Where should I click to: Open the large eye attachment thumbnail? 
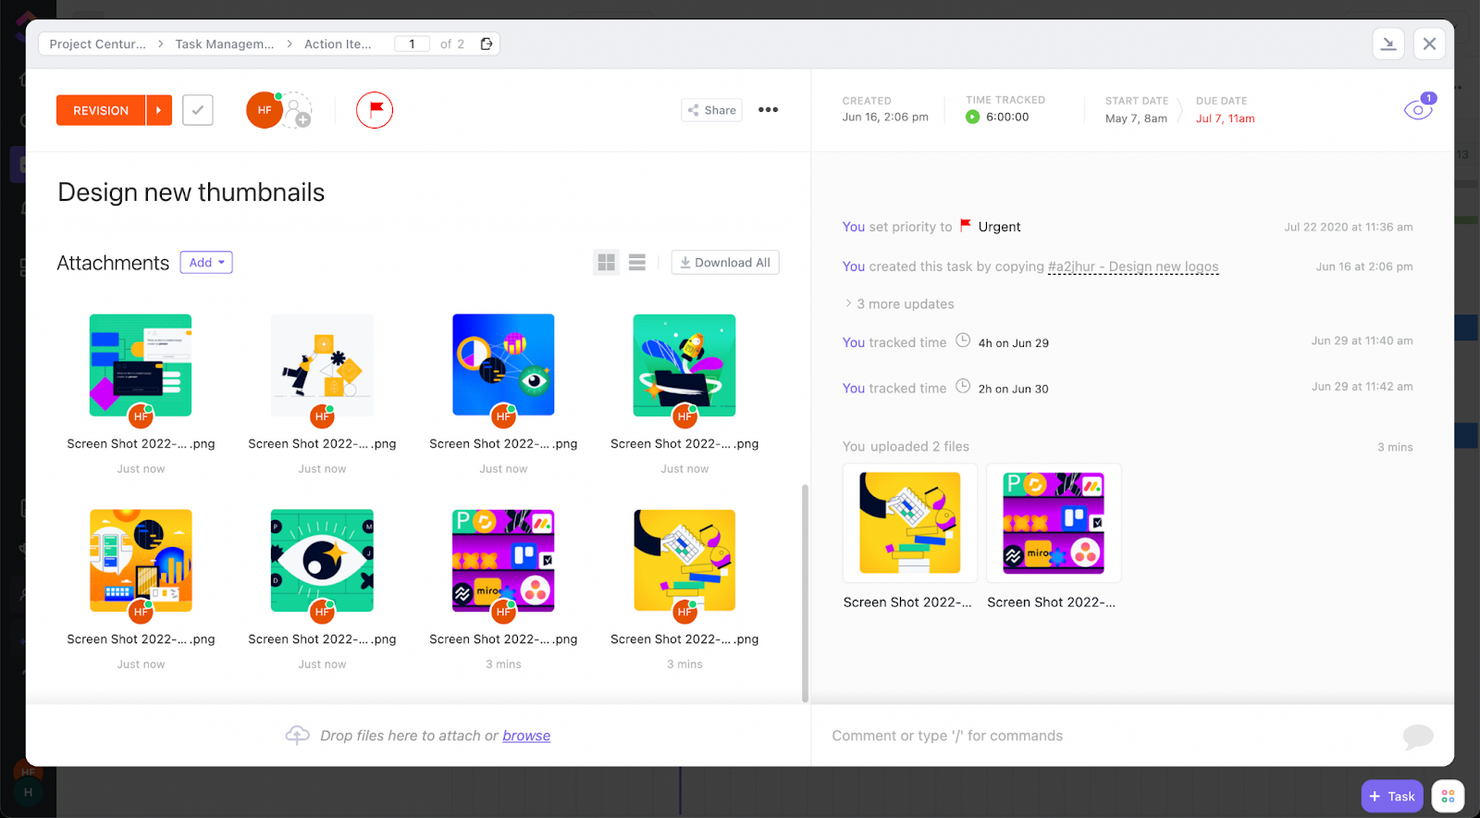tap(322, 561)
